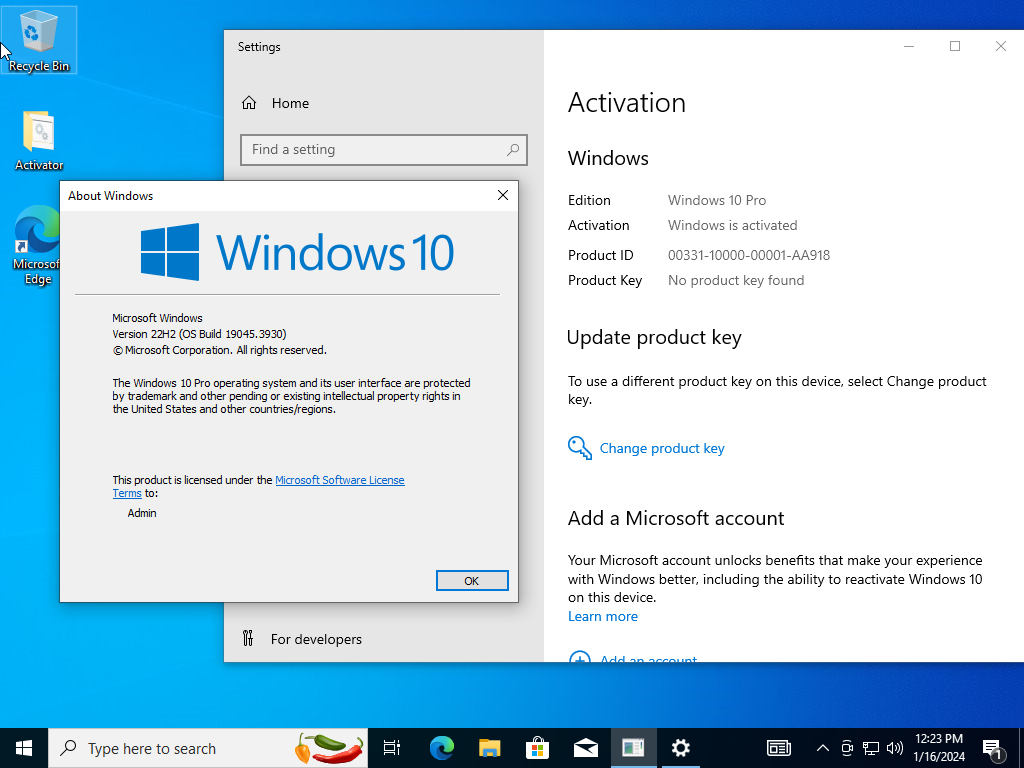Close the About Windows dialog
Screen dimensions: 1024x768
(x=502, y=195)
